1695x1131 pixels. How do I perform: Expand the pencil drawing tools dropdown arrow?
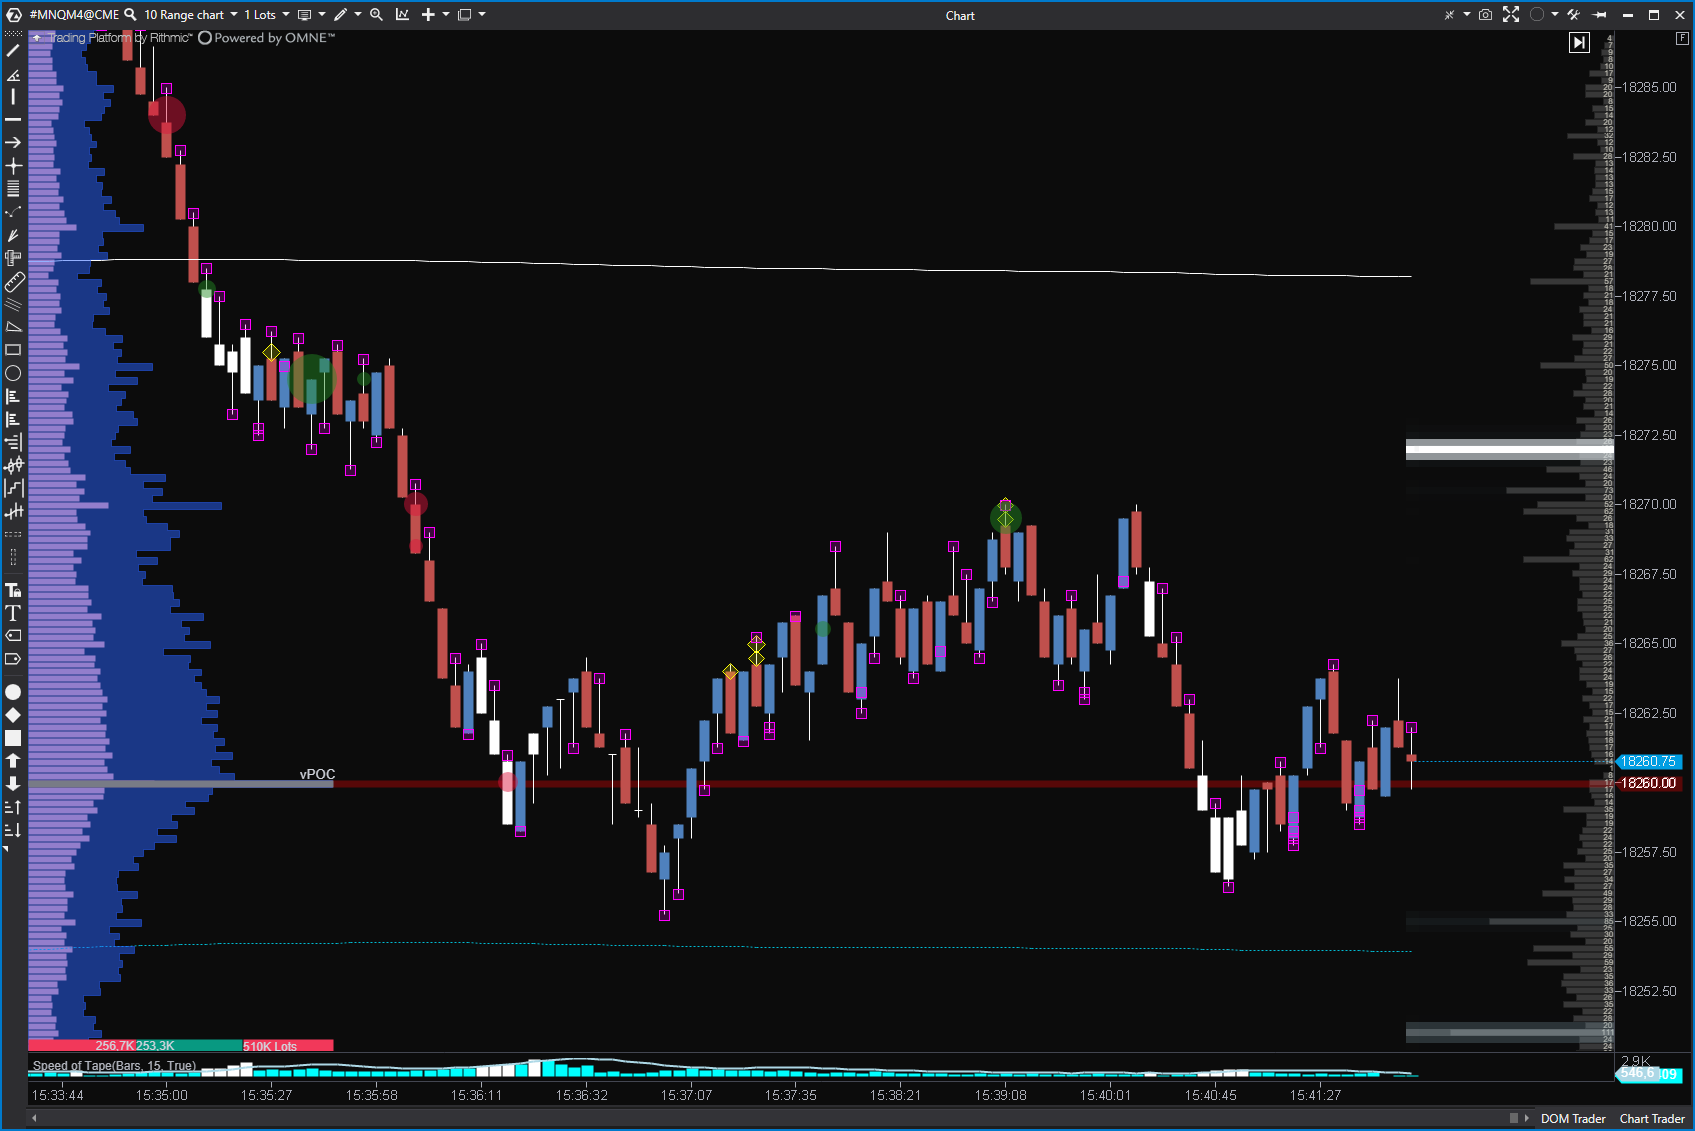click(x=358, y=15)
